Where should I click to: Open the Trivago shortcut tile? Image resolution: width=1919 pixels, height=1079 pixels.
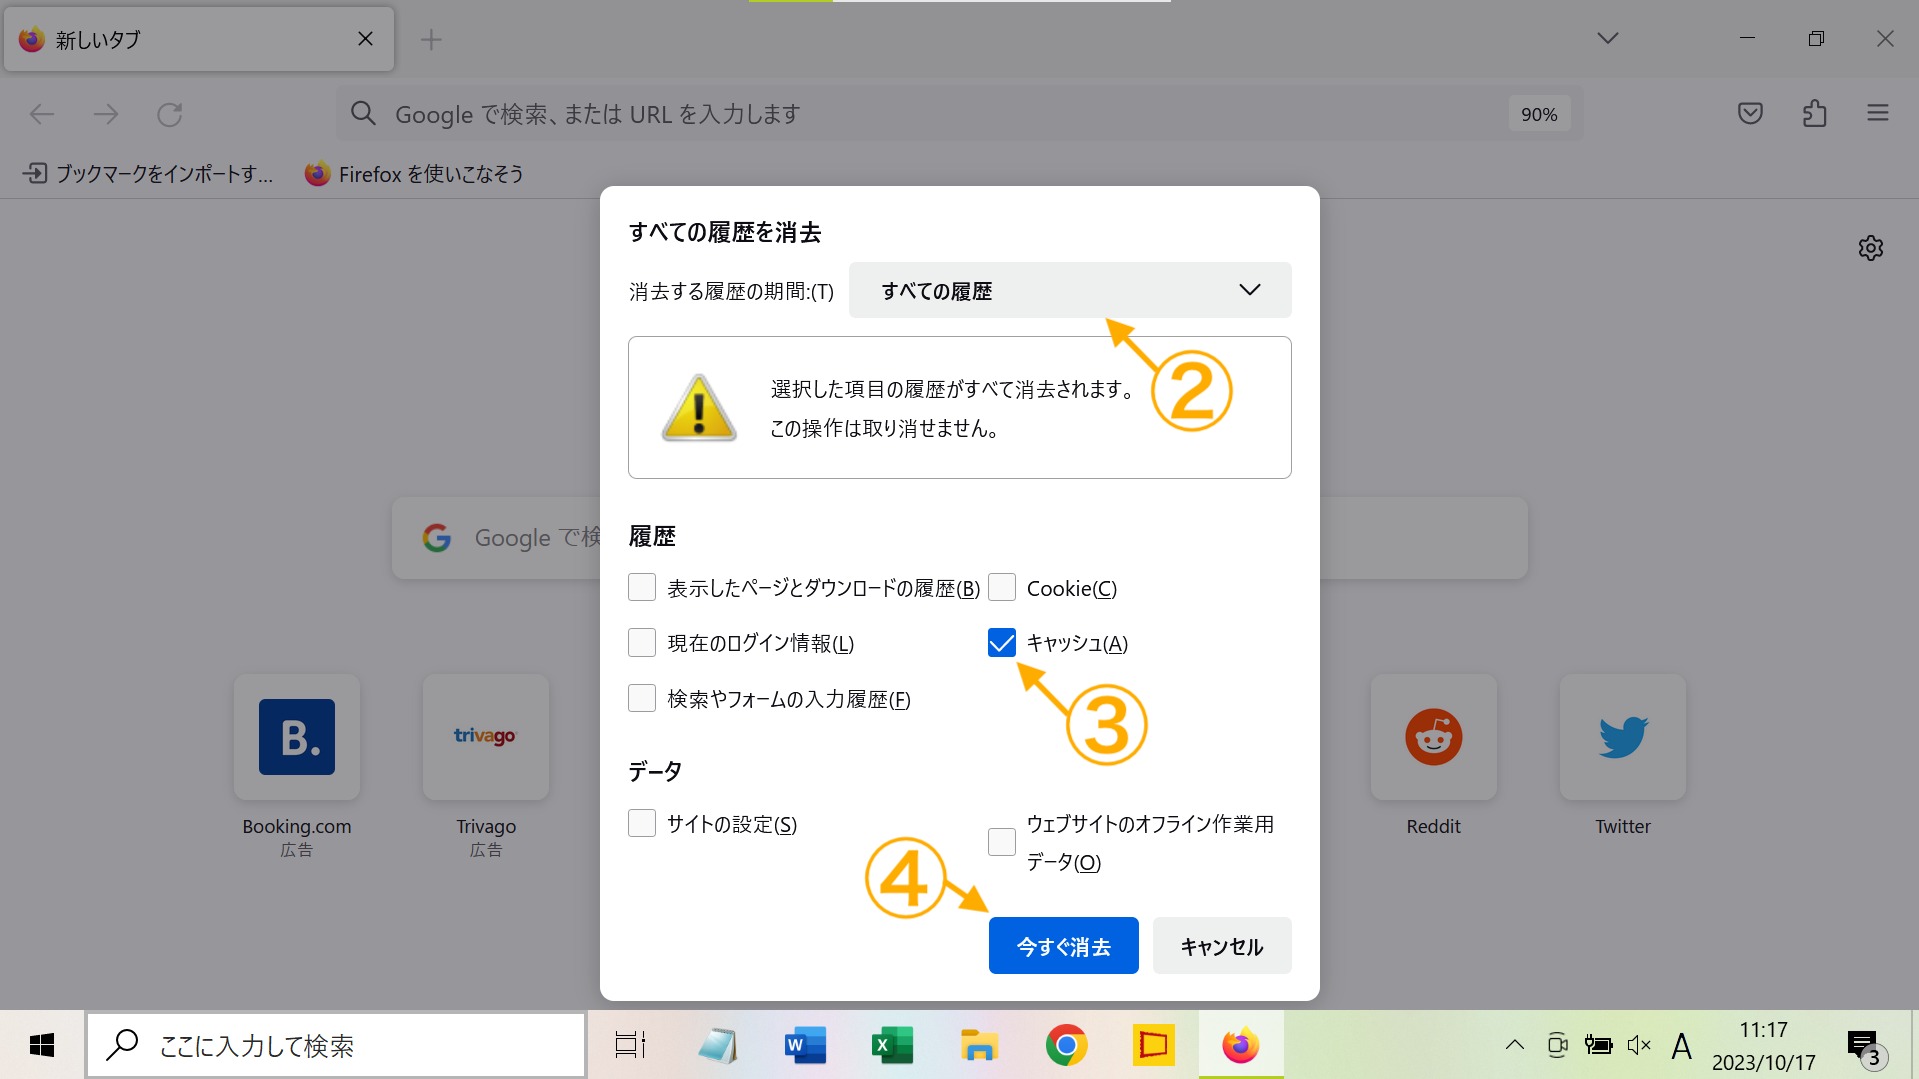click(486, 737)
